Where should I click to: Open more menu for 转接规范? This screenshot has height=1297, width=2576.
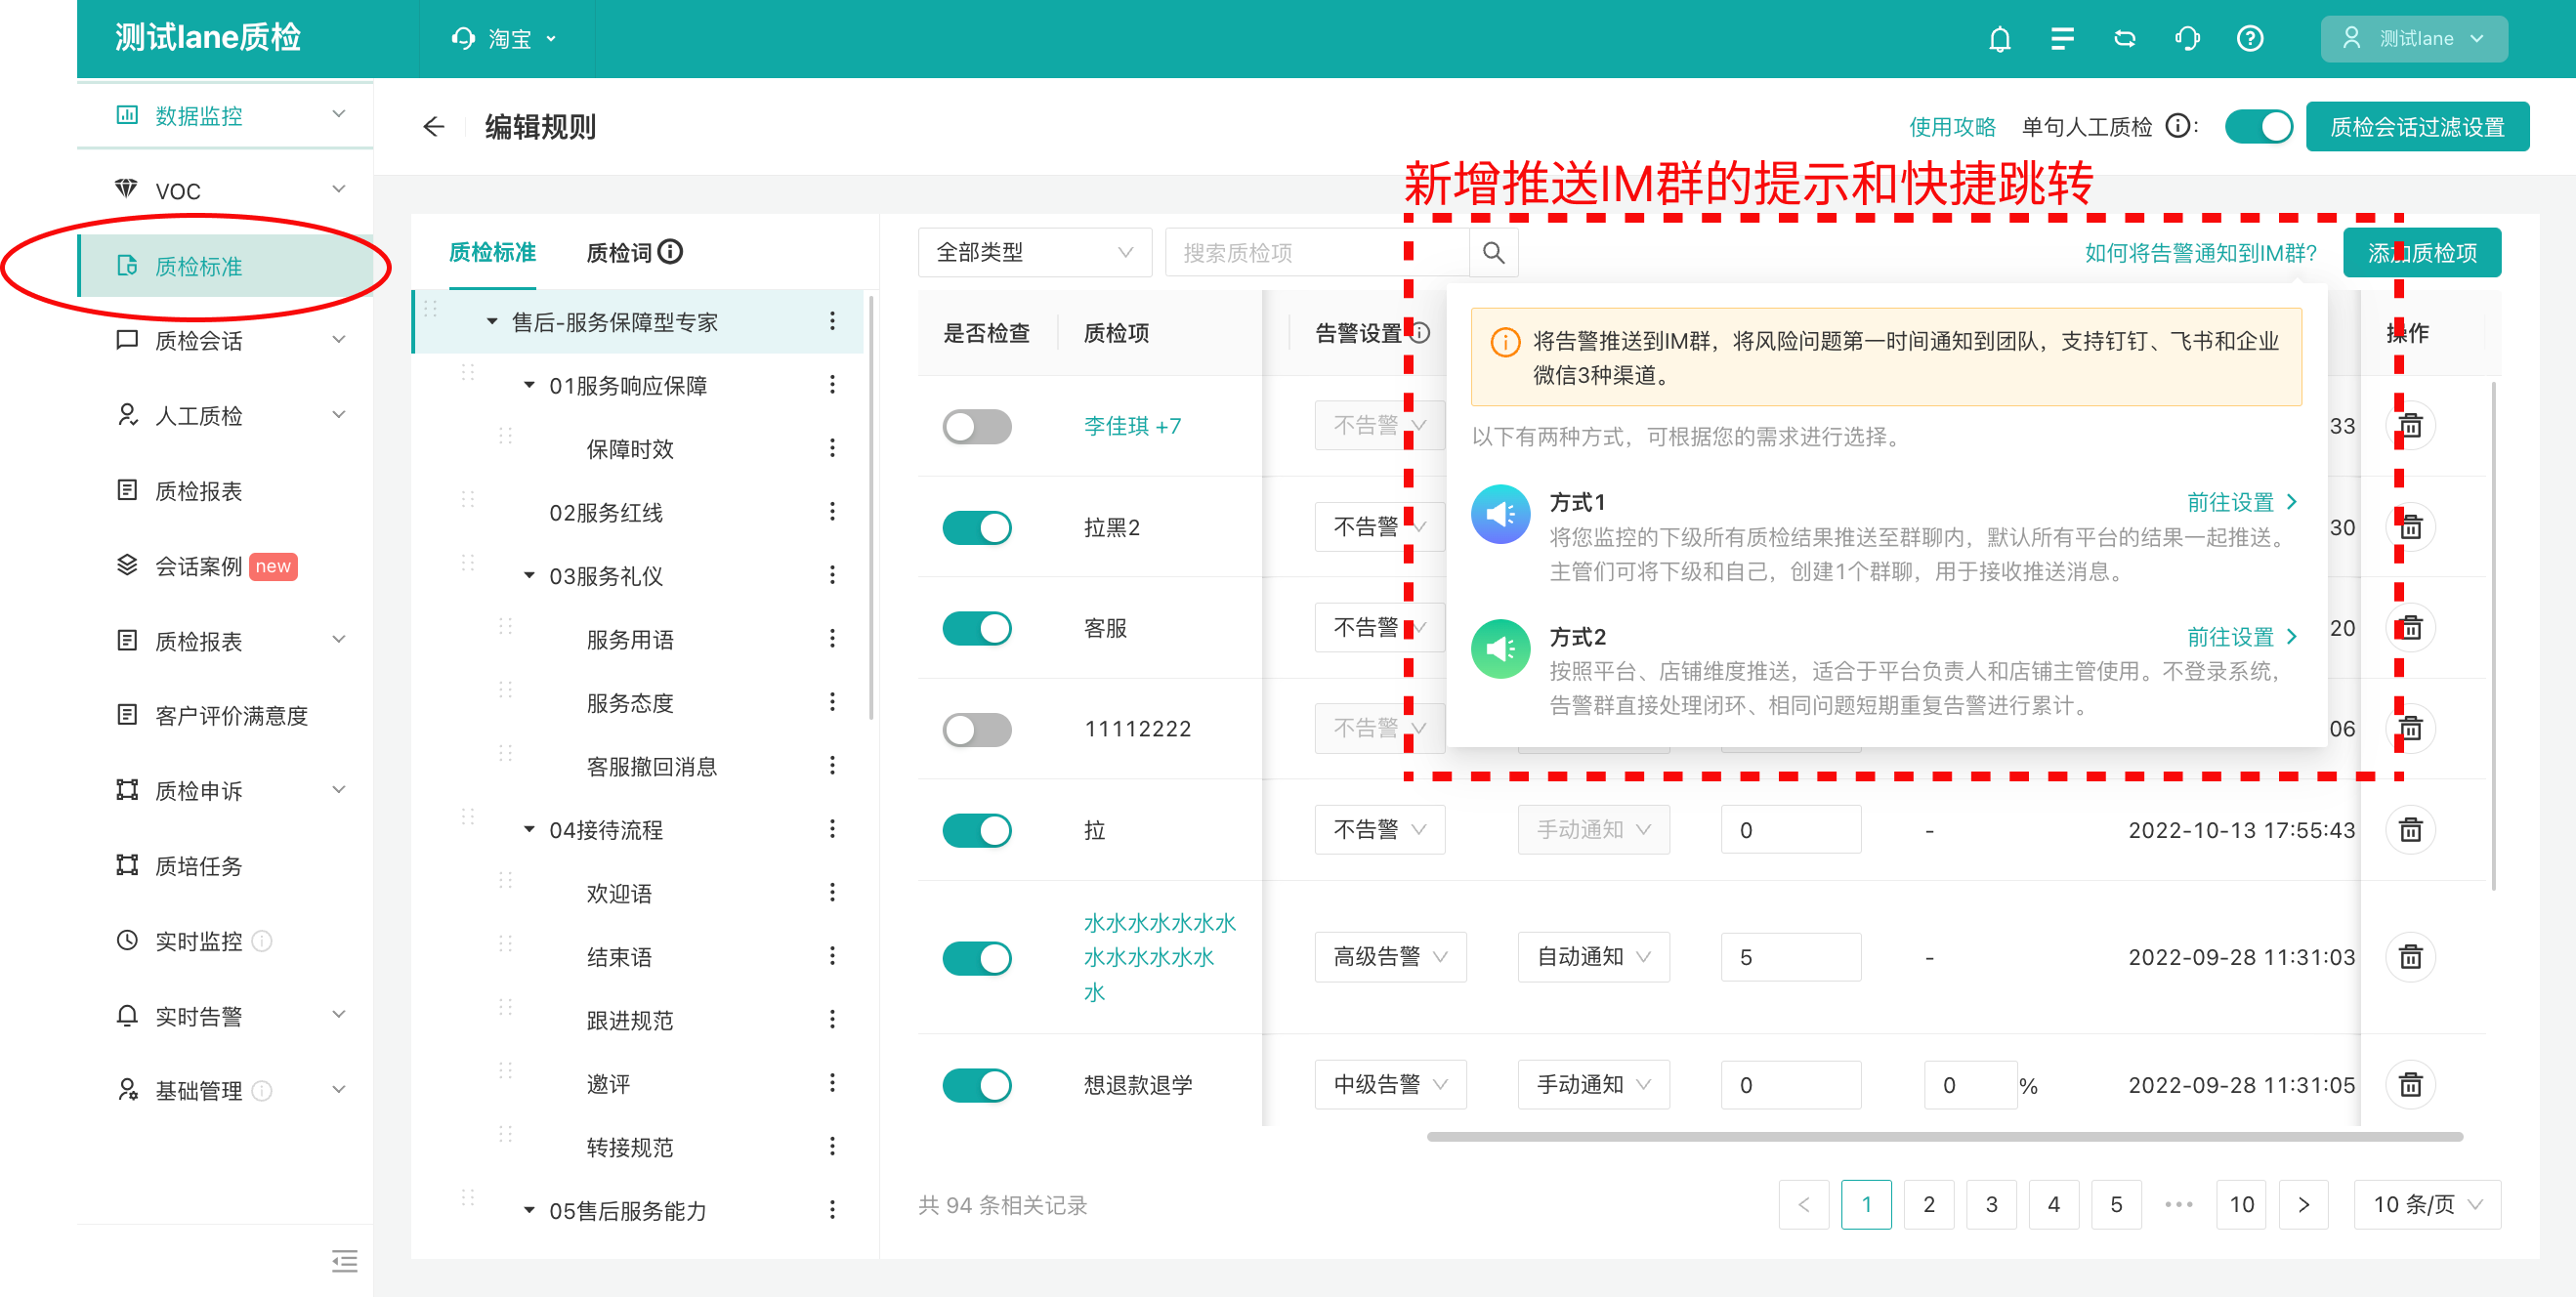(832, 1147)
